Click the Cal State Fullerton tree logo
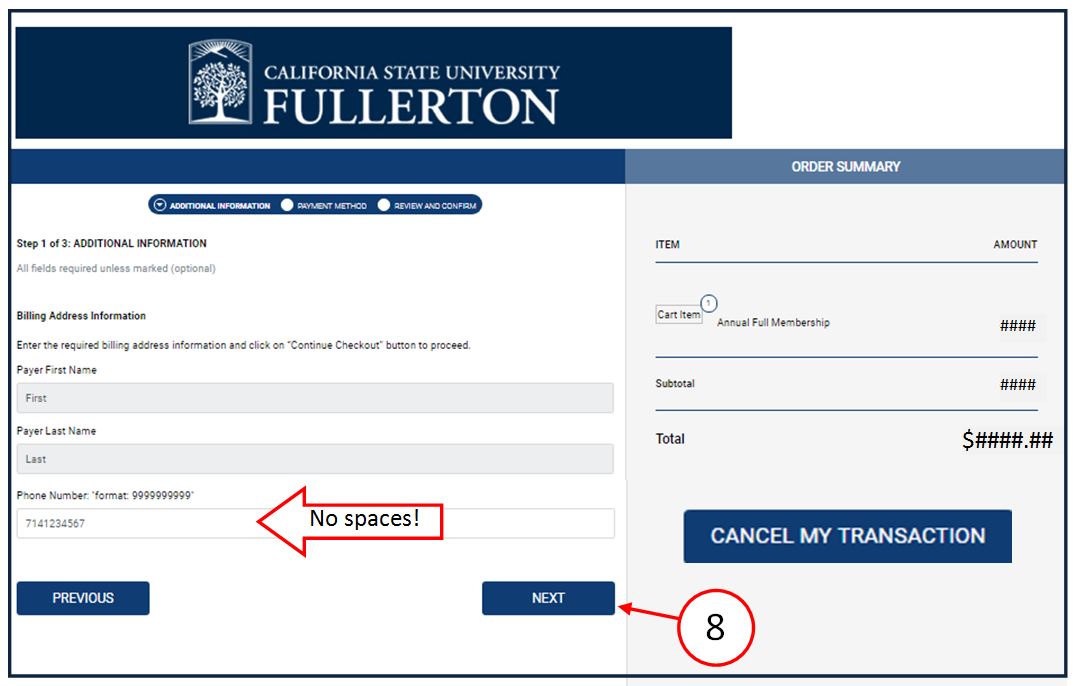Screen dimensions: 1076x686 (x=220, y=82)
